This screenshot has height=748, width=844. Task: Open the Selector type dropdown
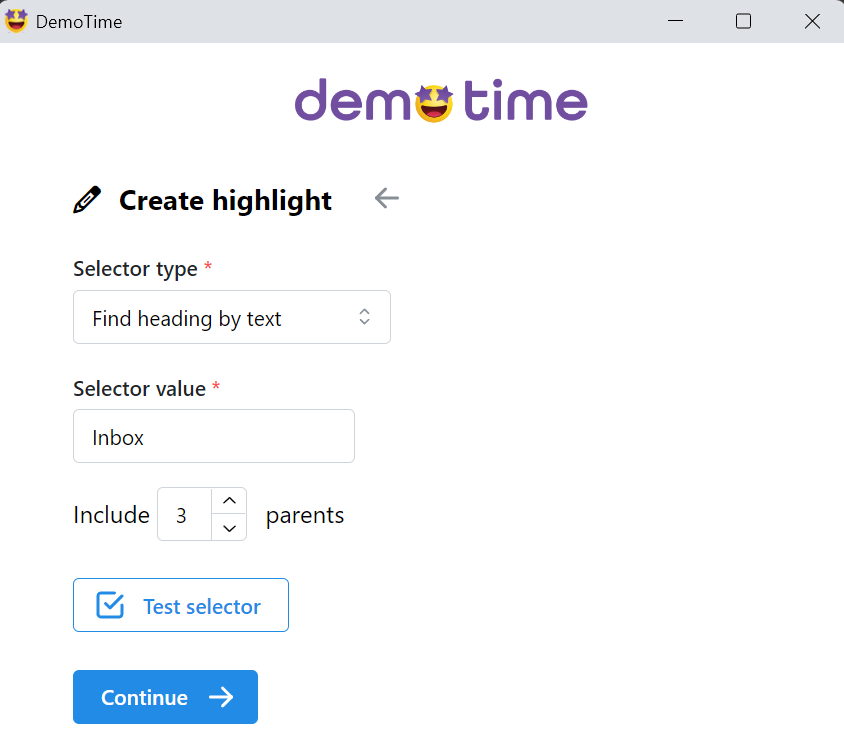coord(231,318)
